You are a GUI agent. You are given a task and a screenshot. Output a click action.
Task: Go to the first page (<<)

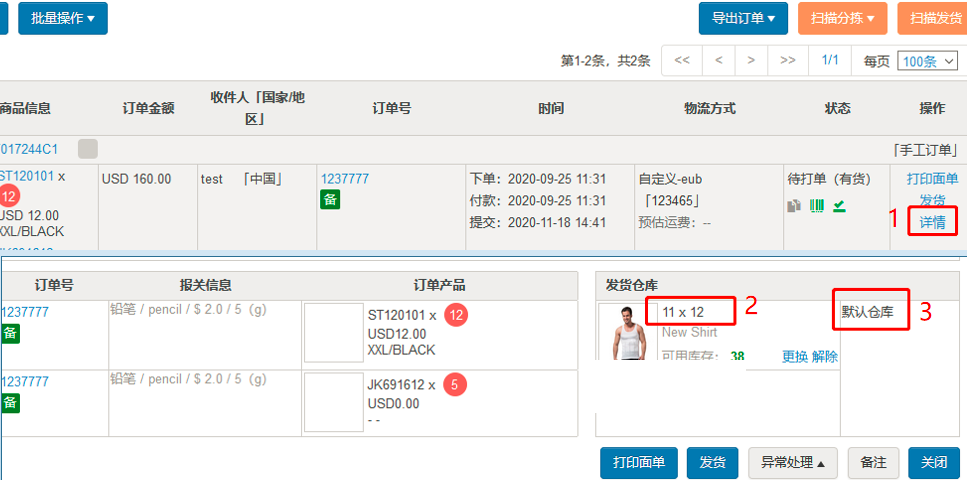[682, 60]
